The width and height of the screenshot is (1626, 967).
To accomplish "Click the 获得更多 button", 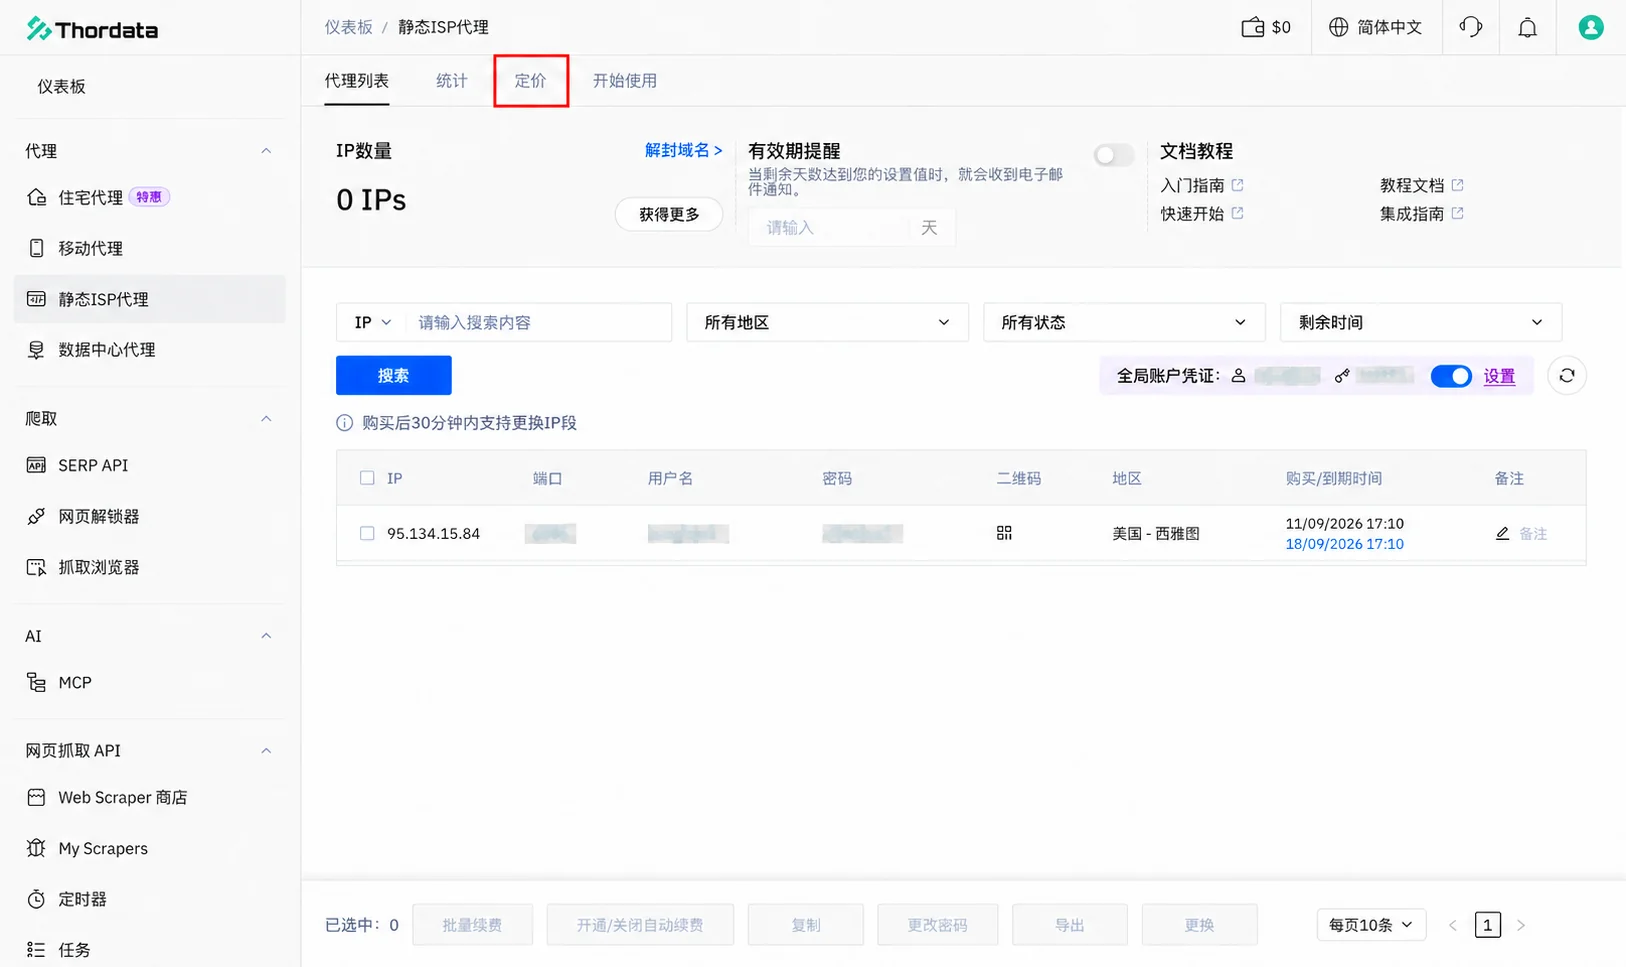I will pyautogui.click(x=669, y=214).
